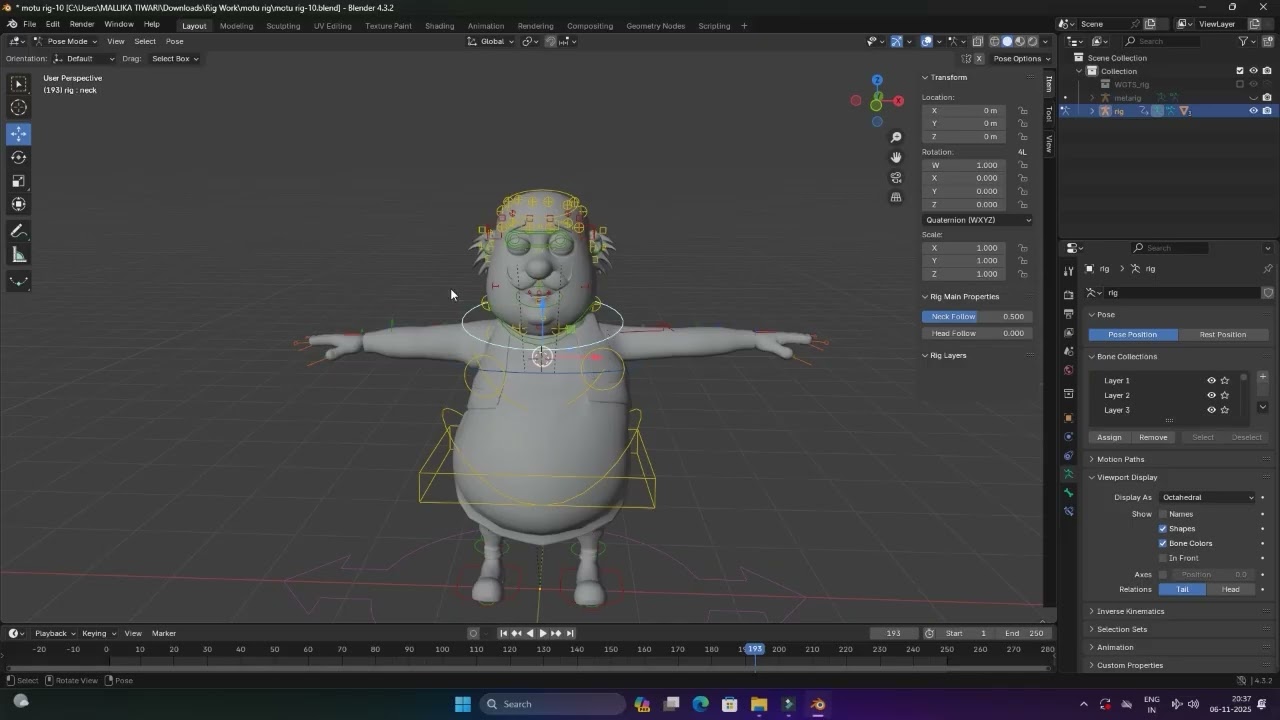
Task: Switch to the Animation workspace tab
Action: coord(486,25)
